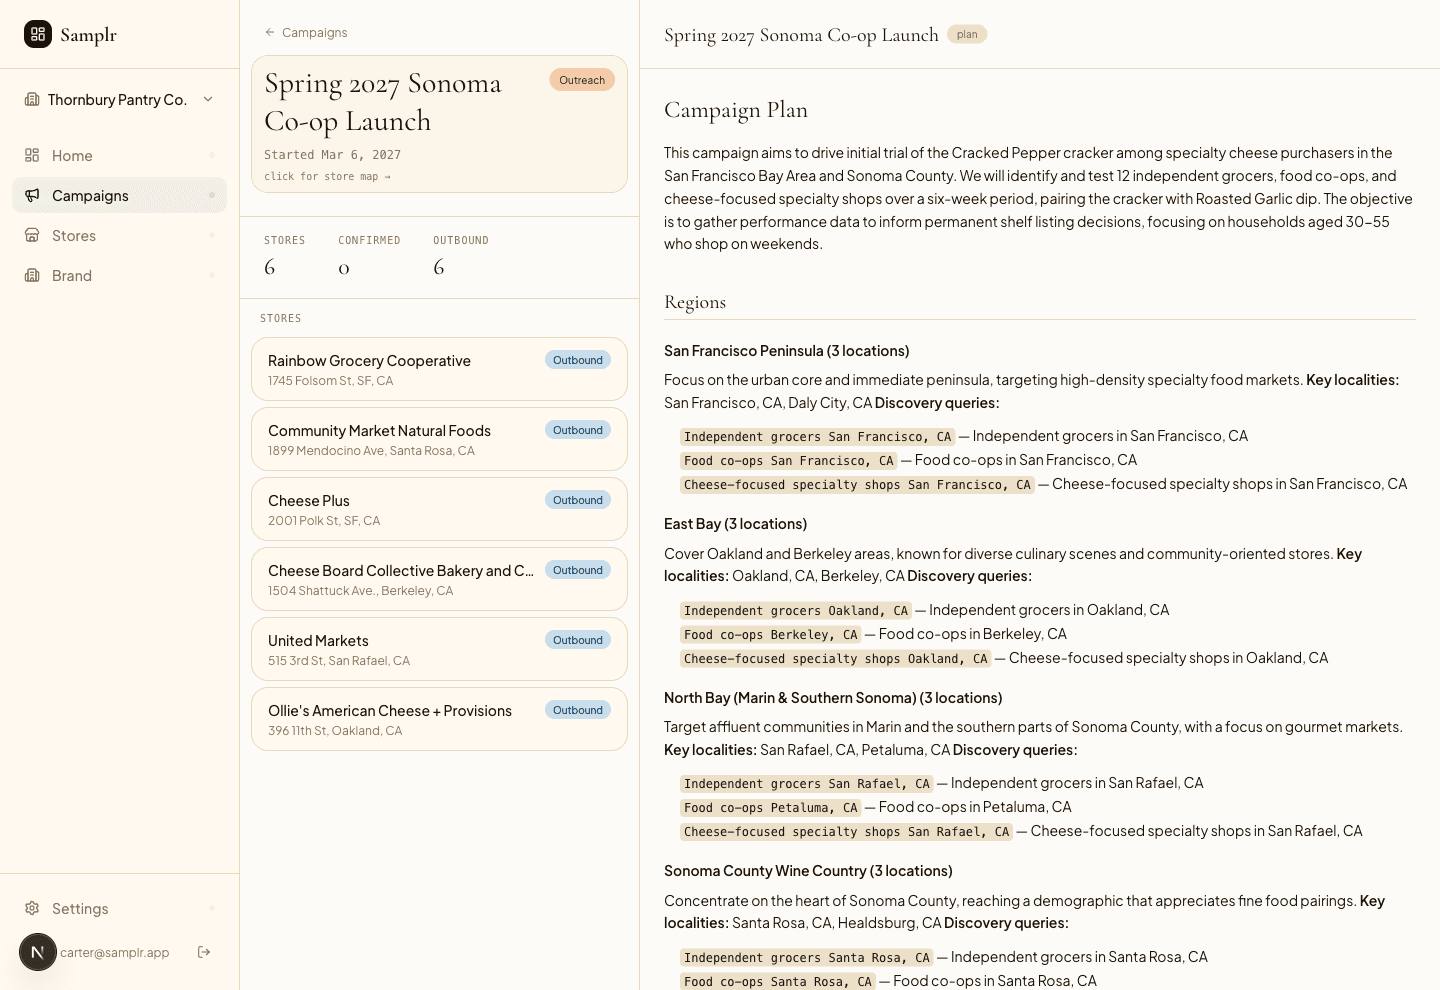Click query 'Independent grocers Santa Rosa, CA'
The width and height of the screenshot is (1440, 990).
(807, 958)
